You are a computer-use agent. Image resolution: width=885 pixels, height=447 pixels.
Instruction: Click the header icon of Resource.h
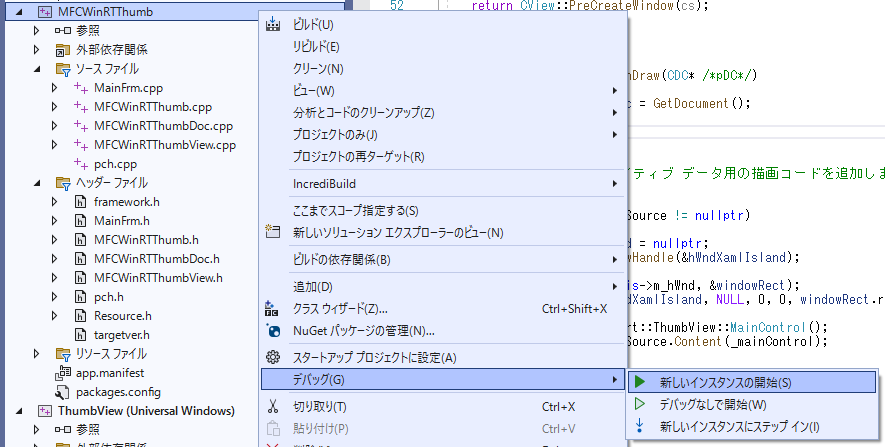(x=81, y=316)
